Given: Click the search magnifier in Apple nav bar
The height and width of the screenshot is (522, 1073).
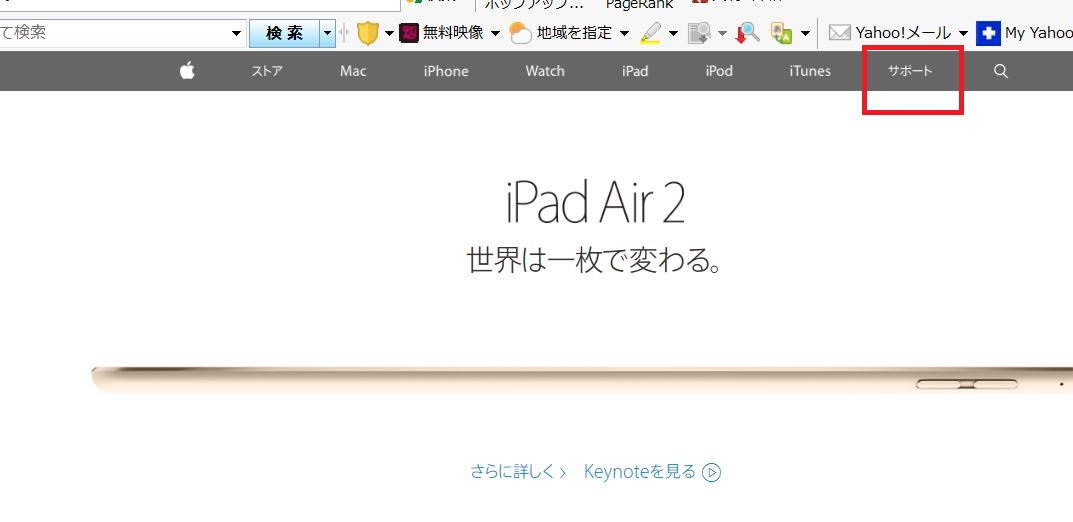Looking at the screenshot, I should tap(1000, 71).
